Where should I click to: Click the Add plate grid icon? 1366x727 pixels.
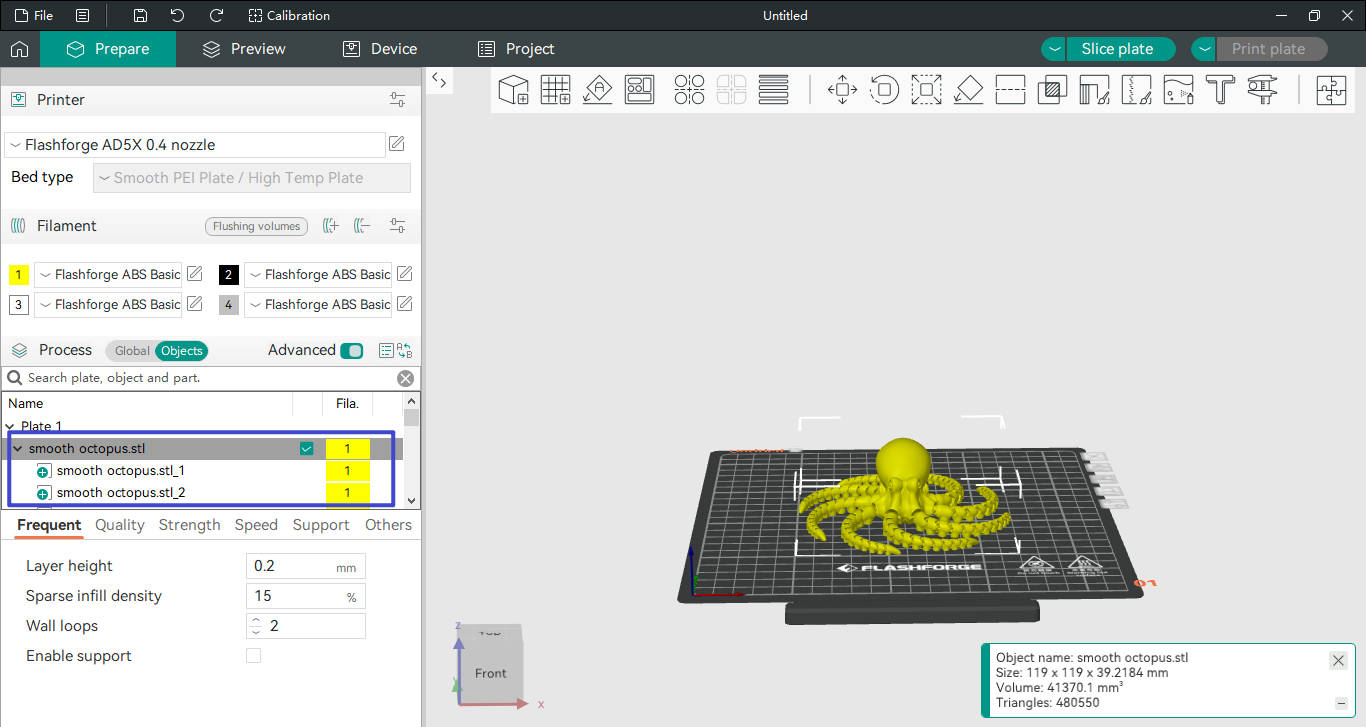(x=556, y=90)
